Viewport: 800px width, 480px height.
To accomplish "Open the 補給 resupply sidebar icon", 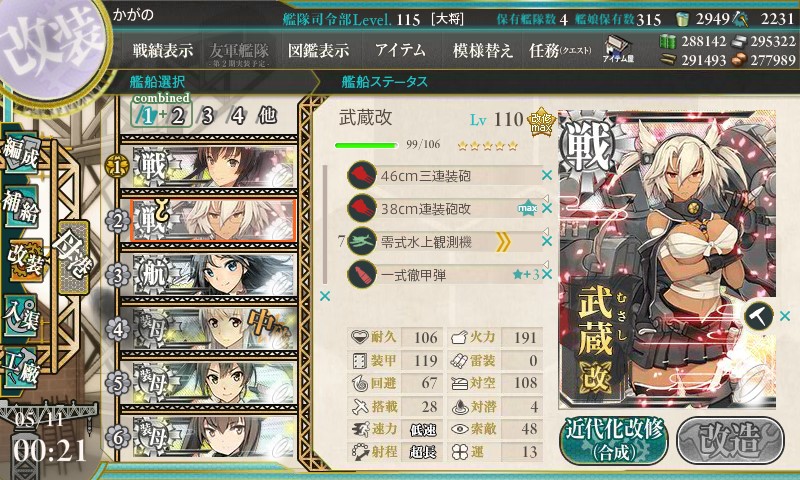I will pos(21,207).
